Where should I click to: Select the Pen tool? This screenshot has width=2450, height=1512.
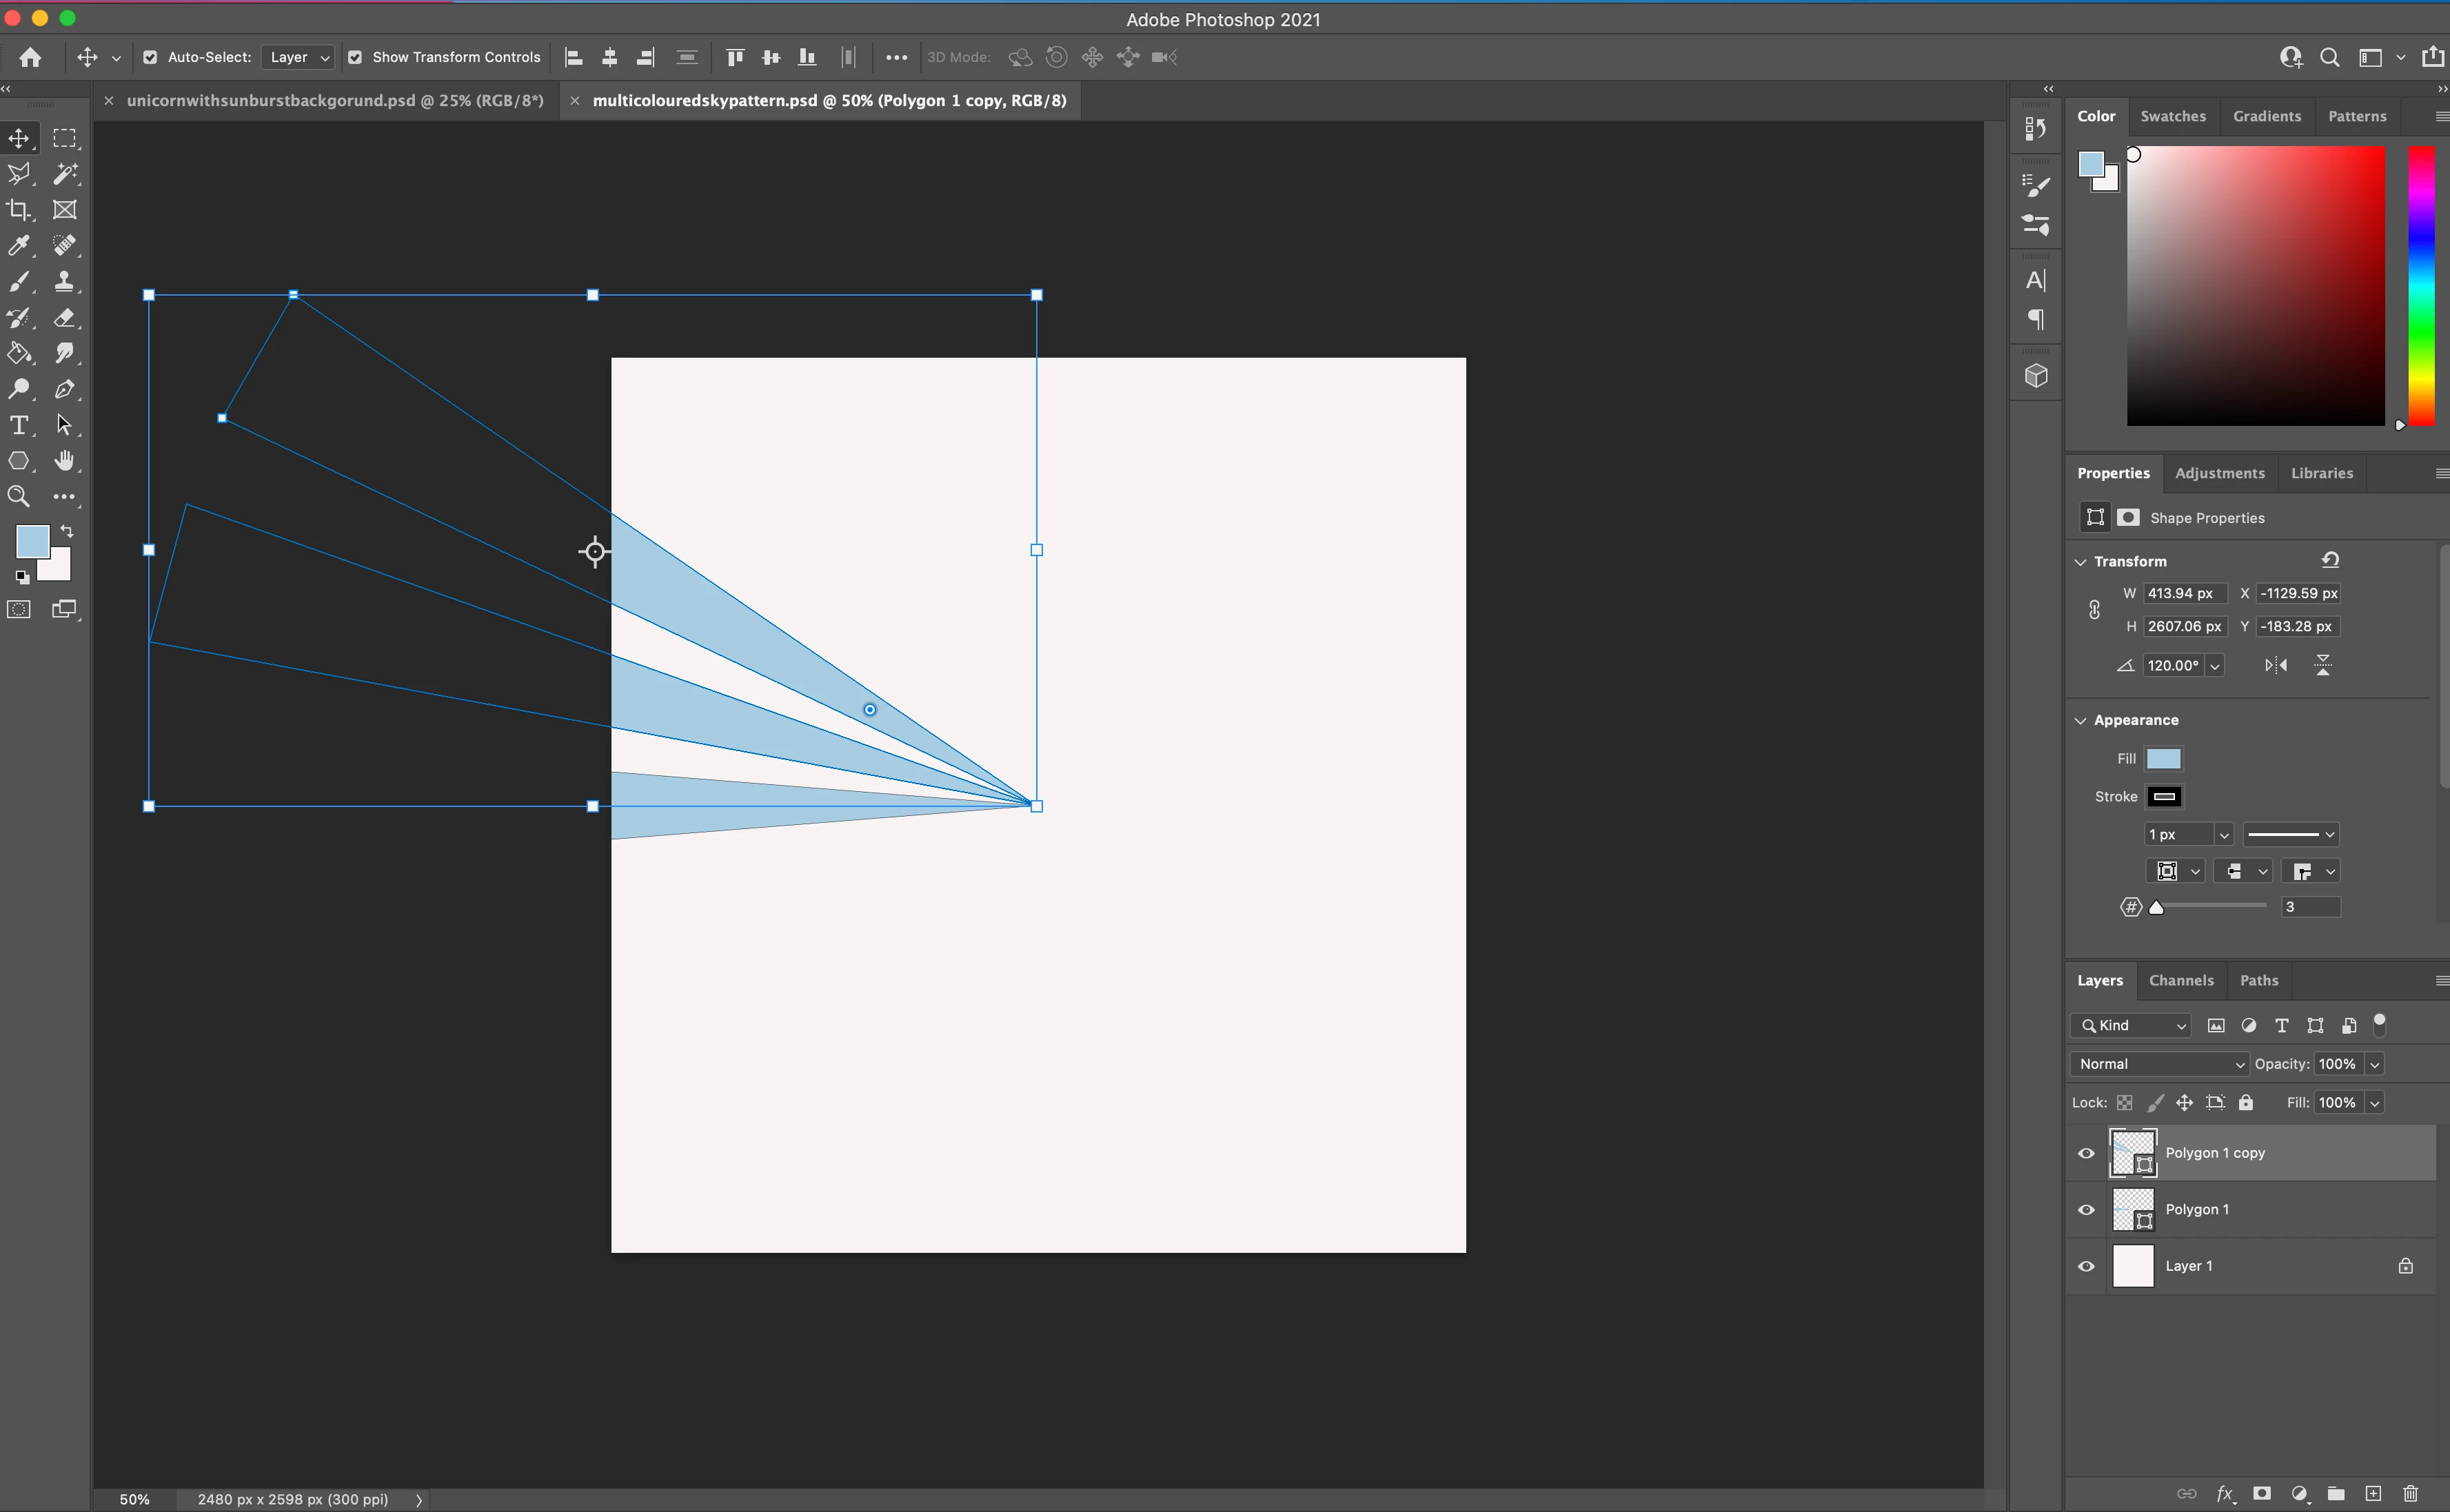pos(65,390)
